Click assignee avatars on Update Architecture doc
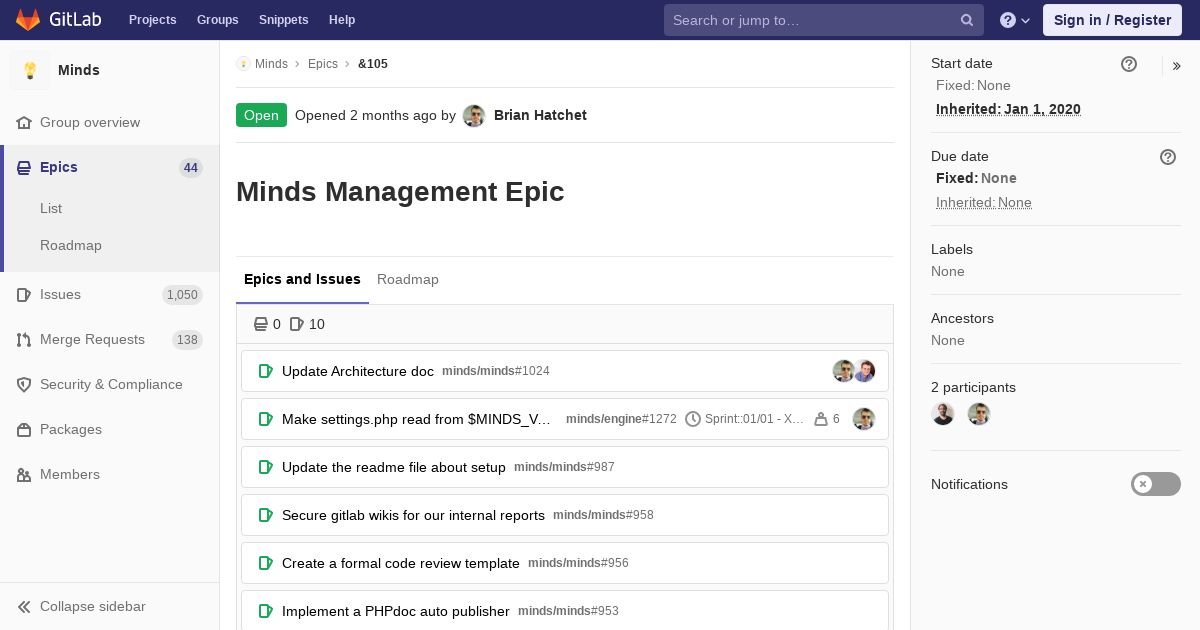 (854, 371)
